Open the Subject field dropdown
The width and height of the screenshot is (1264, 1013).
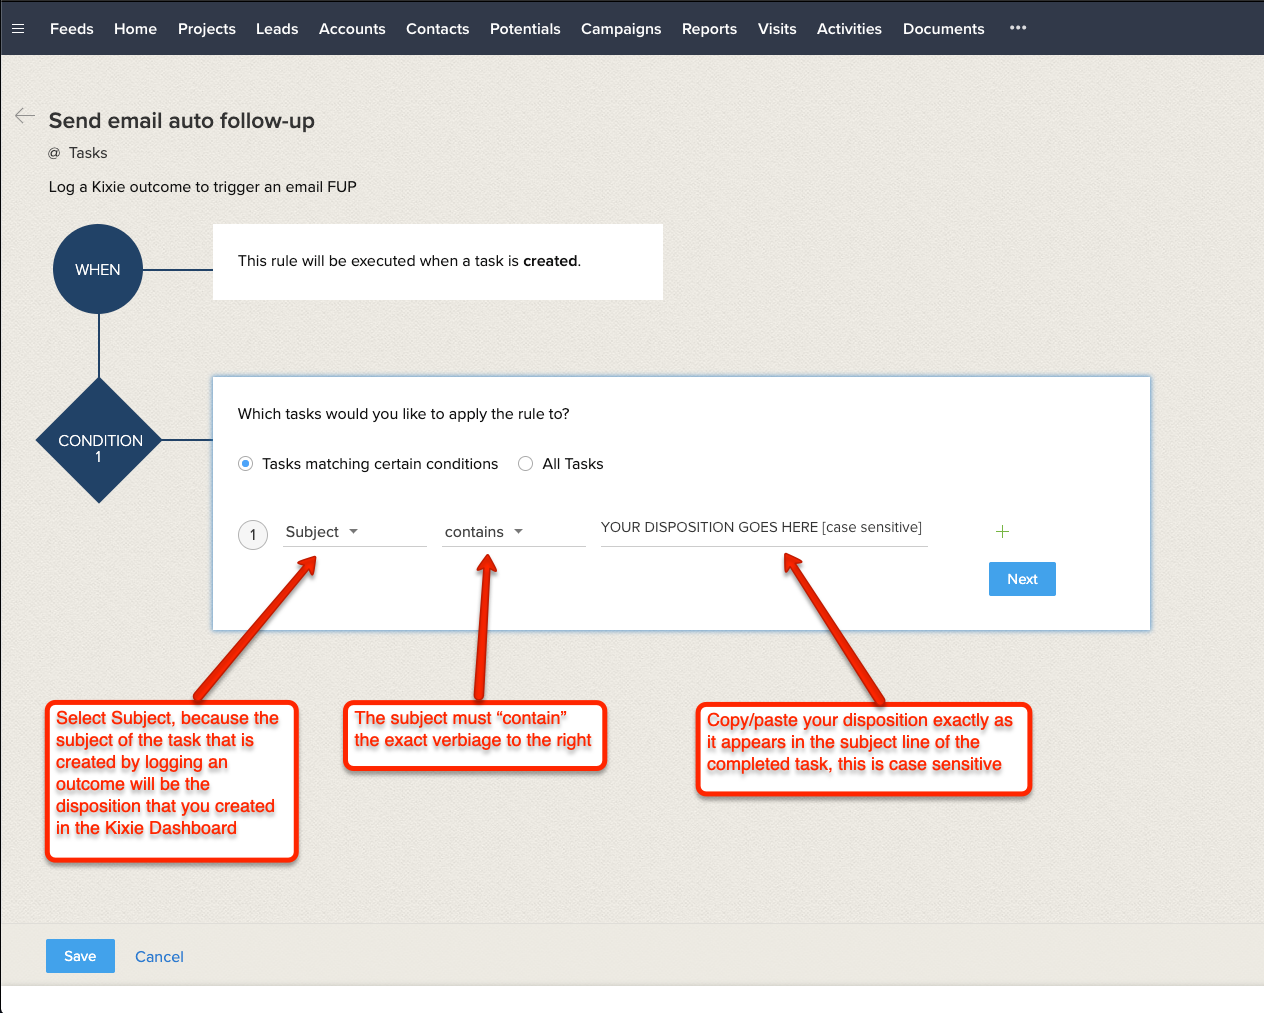354,532
